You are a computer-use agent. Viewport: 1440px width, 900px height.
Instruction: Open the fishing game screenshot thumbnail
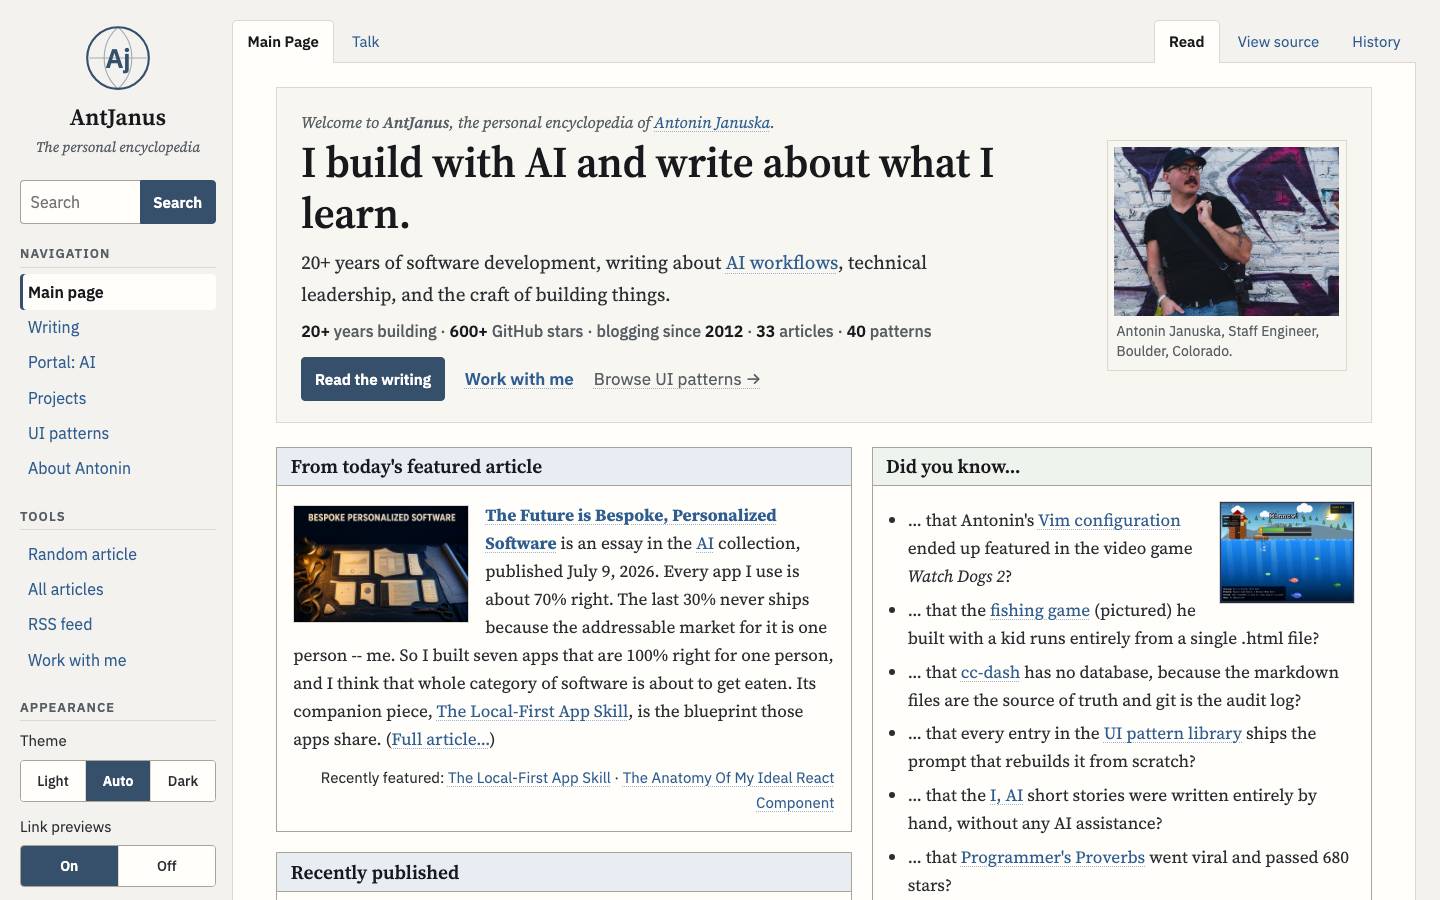[x=1287, y=552]
